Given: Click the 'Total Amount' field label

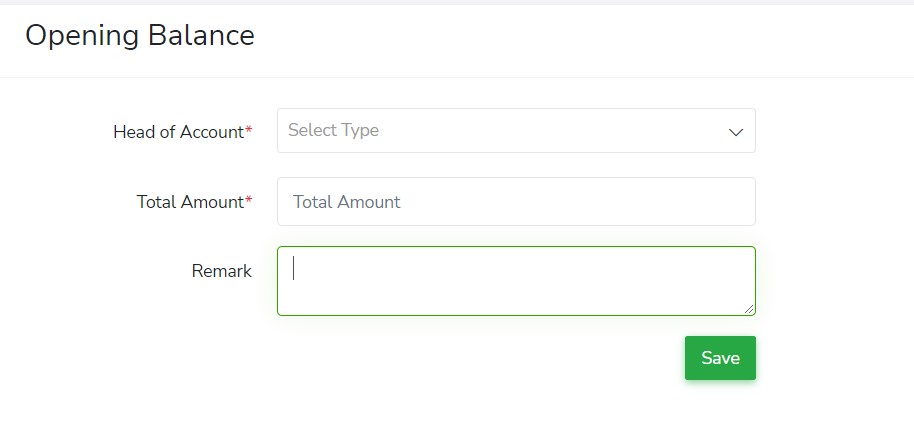Looking at the screenshot, I should point(190,202).
